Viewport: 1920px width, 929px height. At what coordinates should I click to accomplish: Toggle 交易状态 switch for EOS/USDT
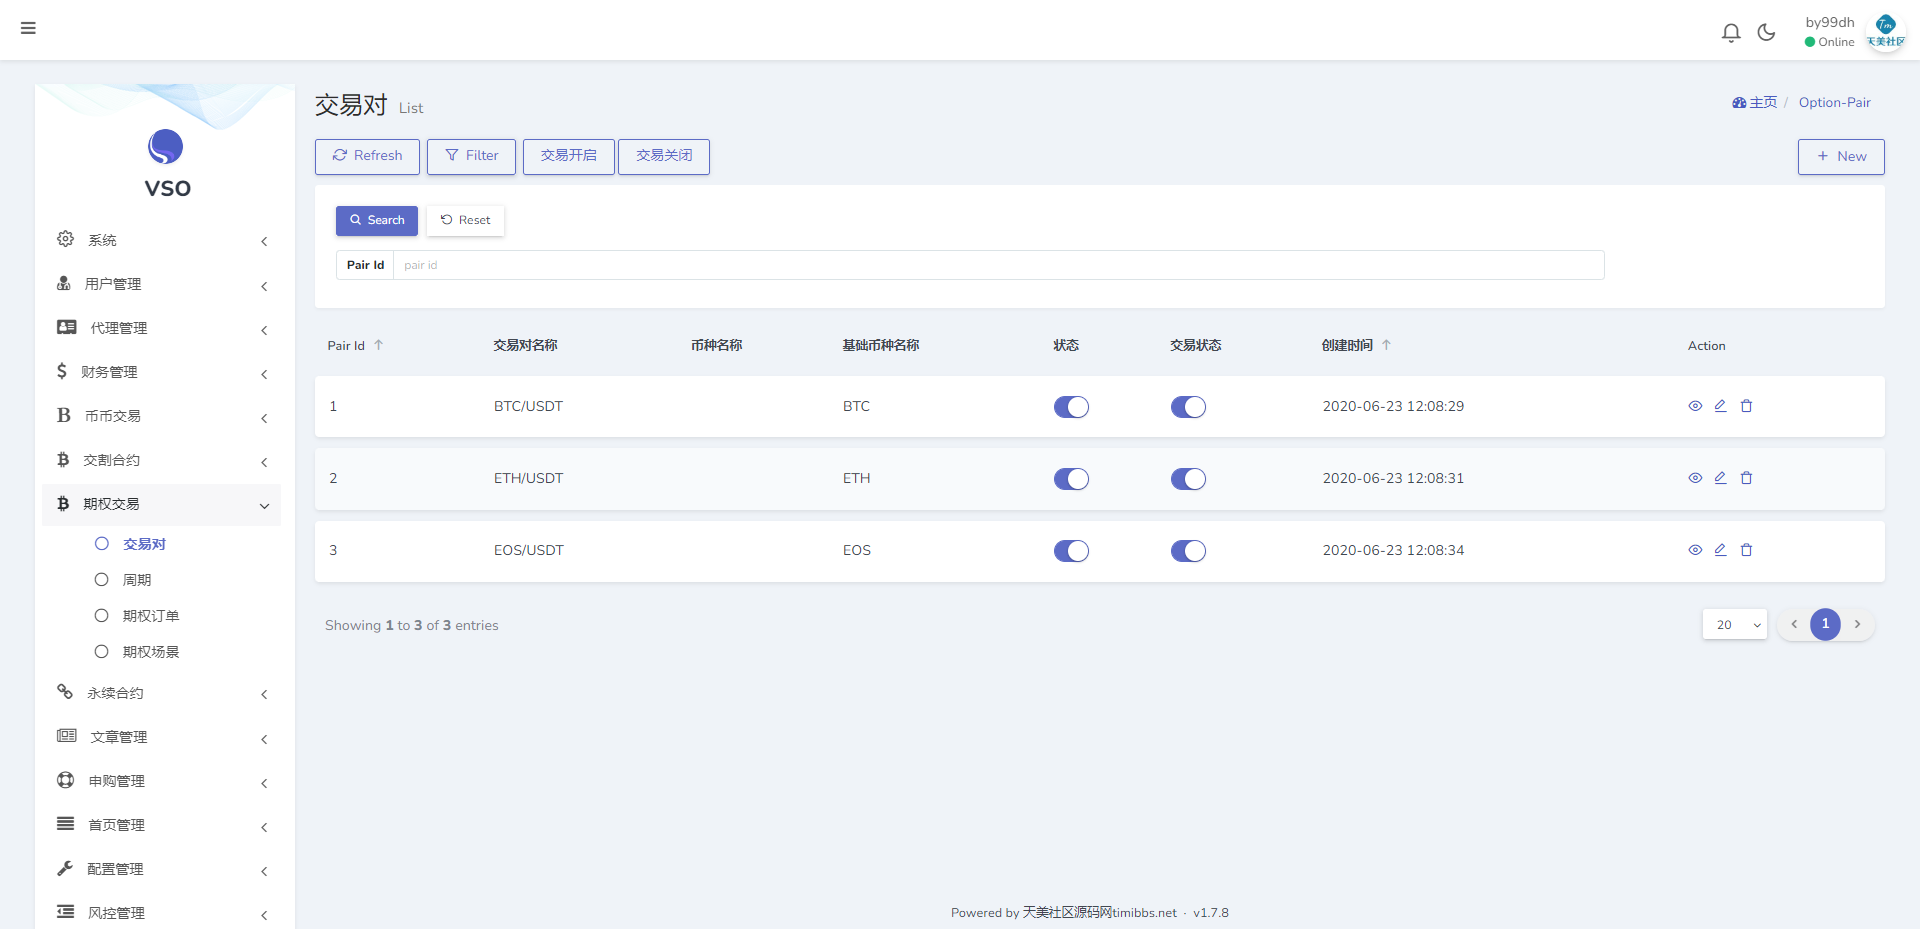tap(1188, 551)
